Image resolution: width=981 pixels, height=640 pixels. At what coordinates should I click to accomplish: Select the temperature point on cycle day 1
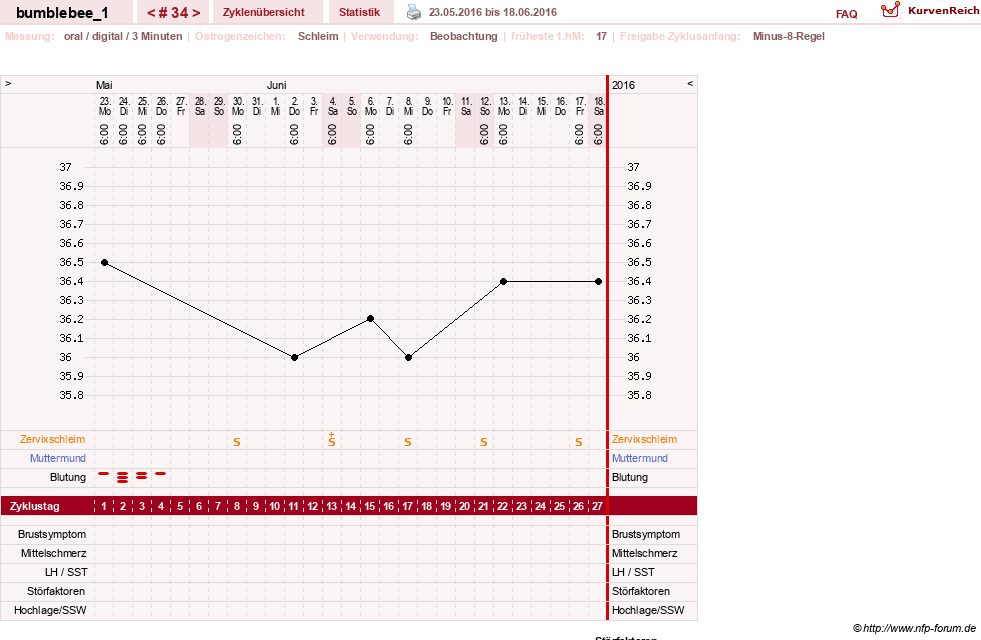click(104, 263)
